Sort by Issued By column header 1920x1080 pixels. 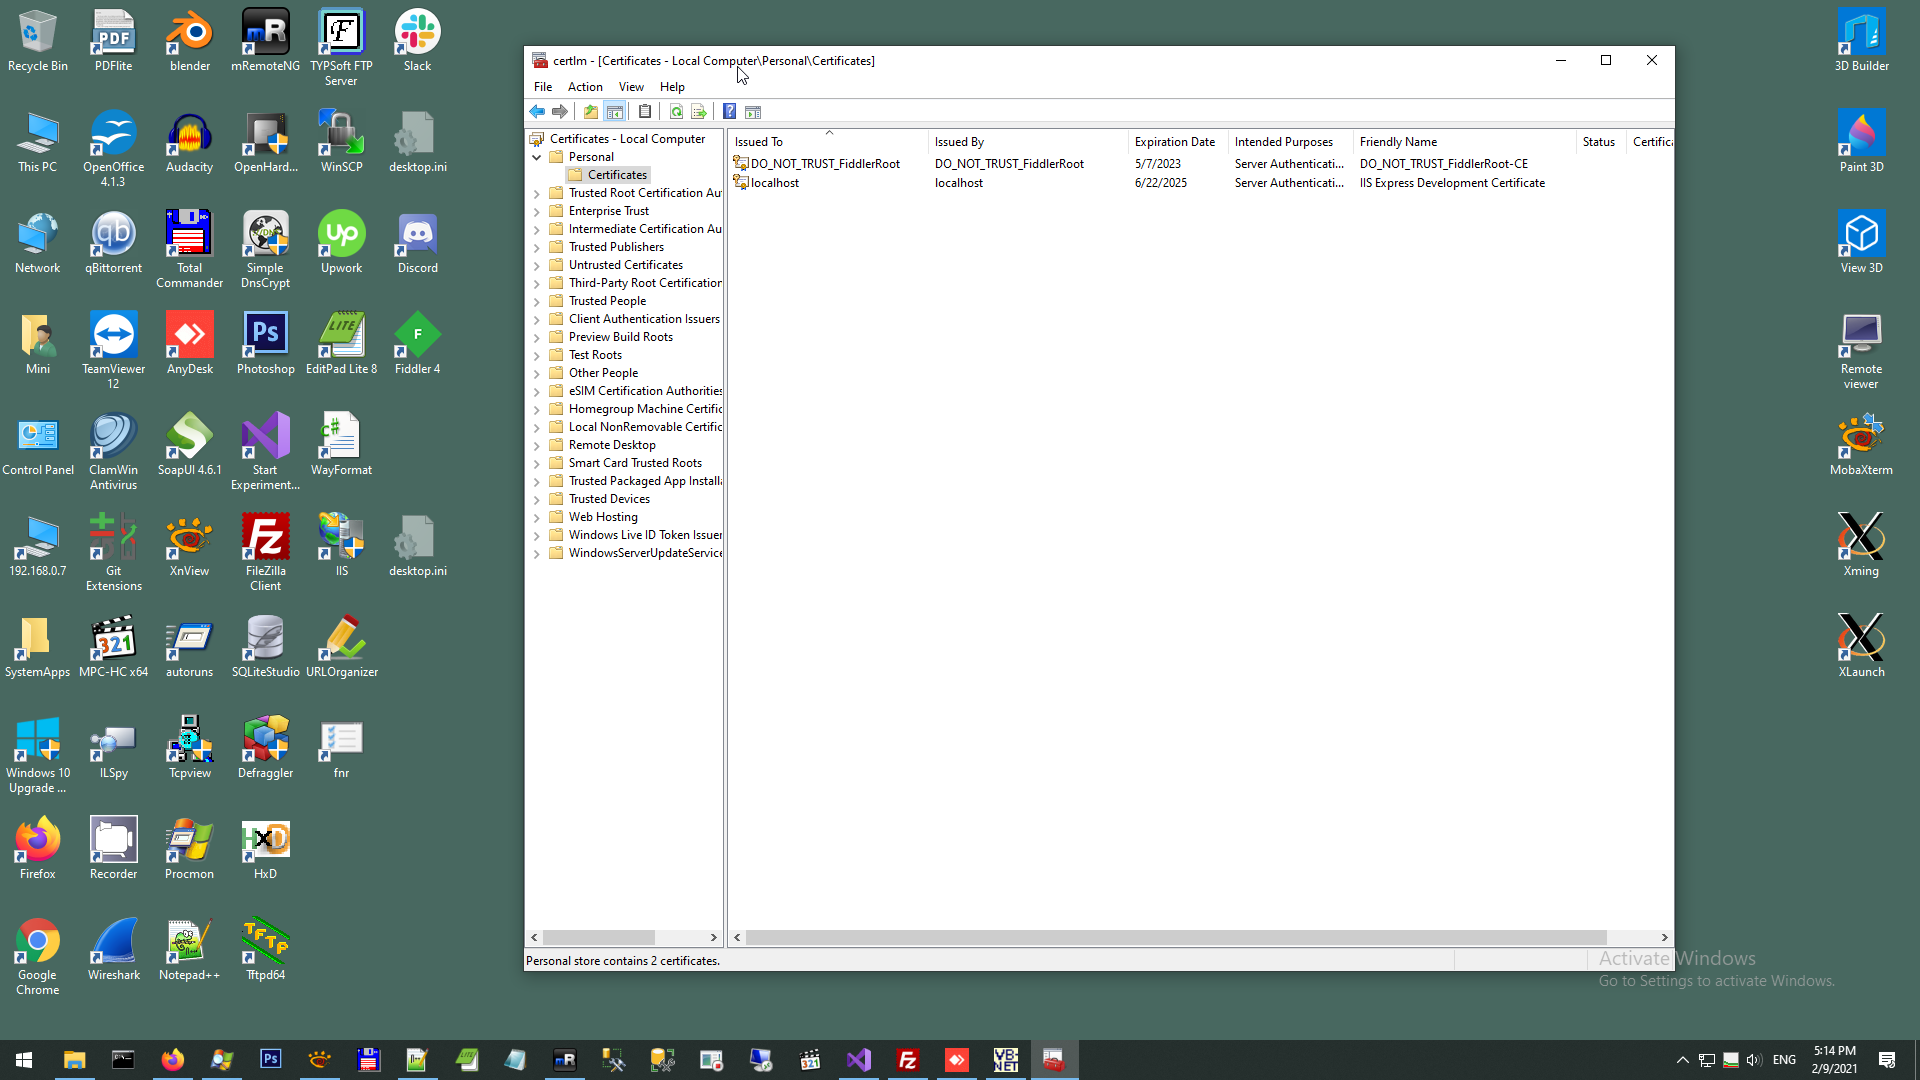tap(959, 142)
